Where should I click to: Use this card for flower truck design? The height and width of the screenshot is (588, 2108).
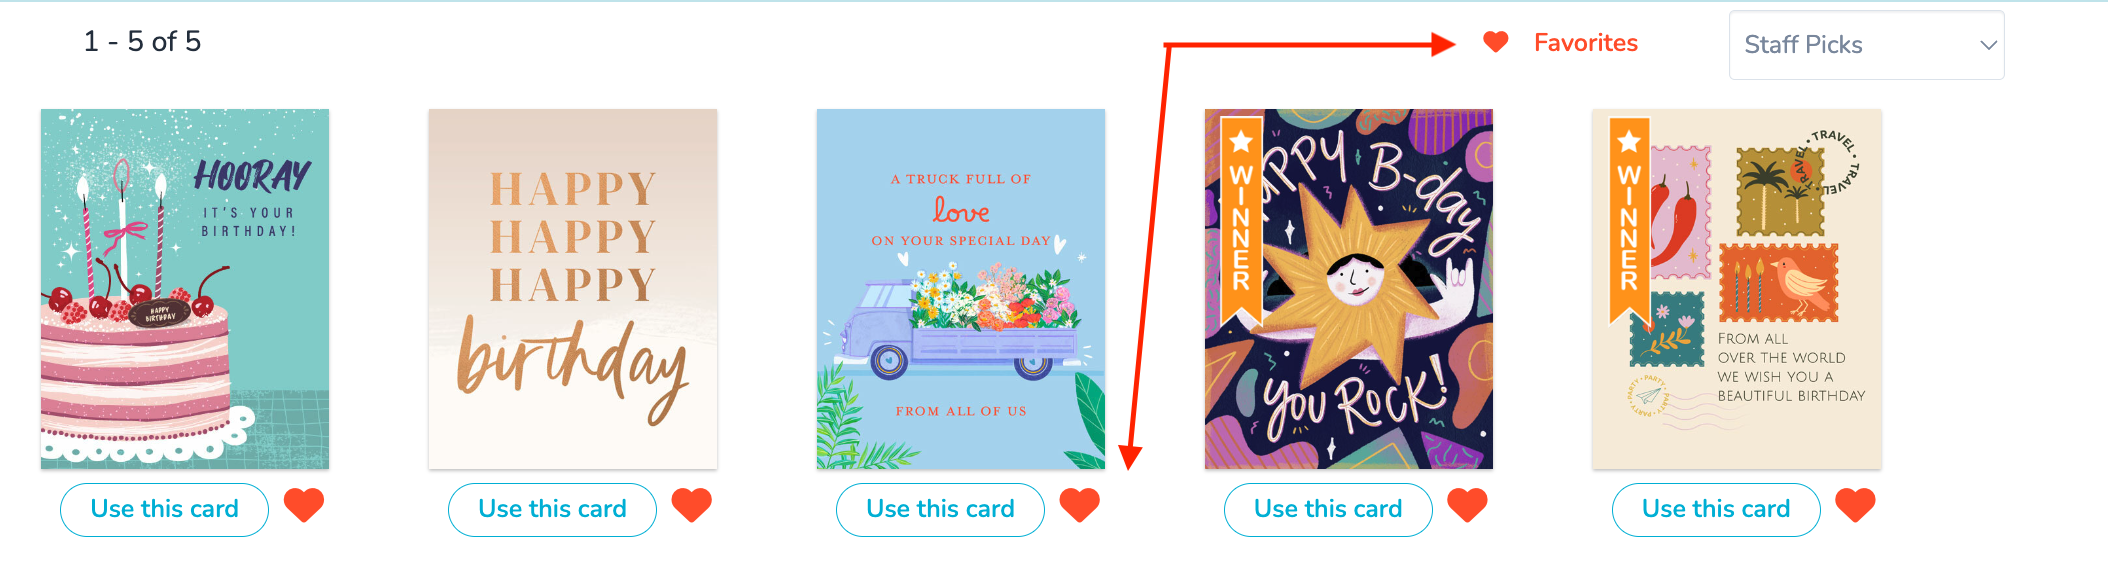pos(941,510)
